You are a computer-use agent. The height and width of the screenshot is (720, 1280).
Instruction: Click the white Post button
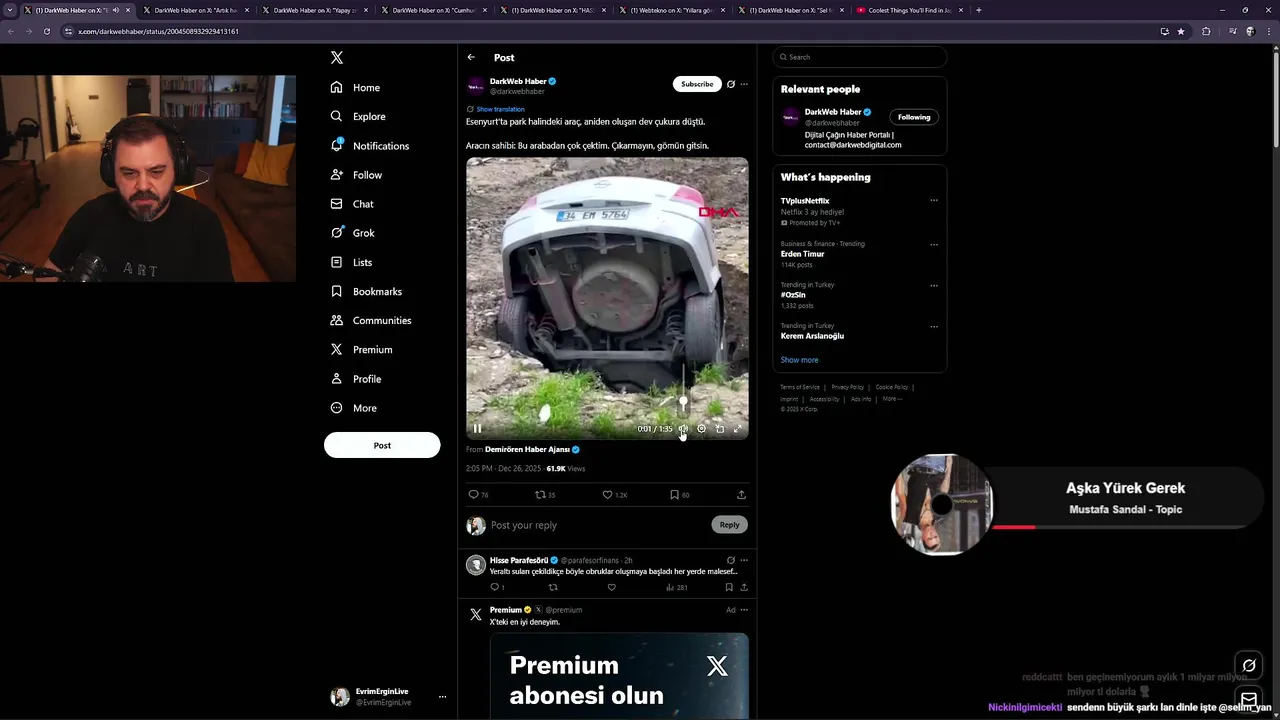tap(382, 445)
